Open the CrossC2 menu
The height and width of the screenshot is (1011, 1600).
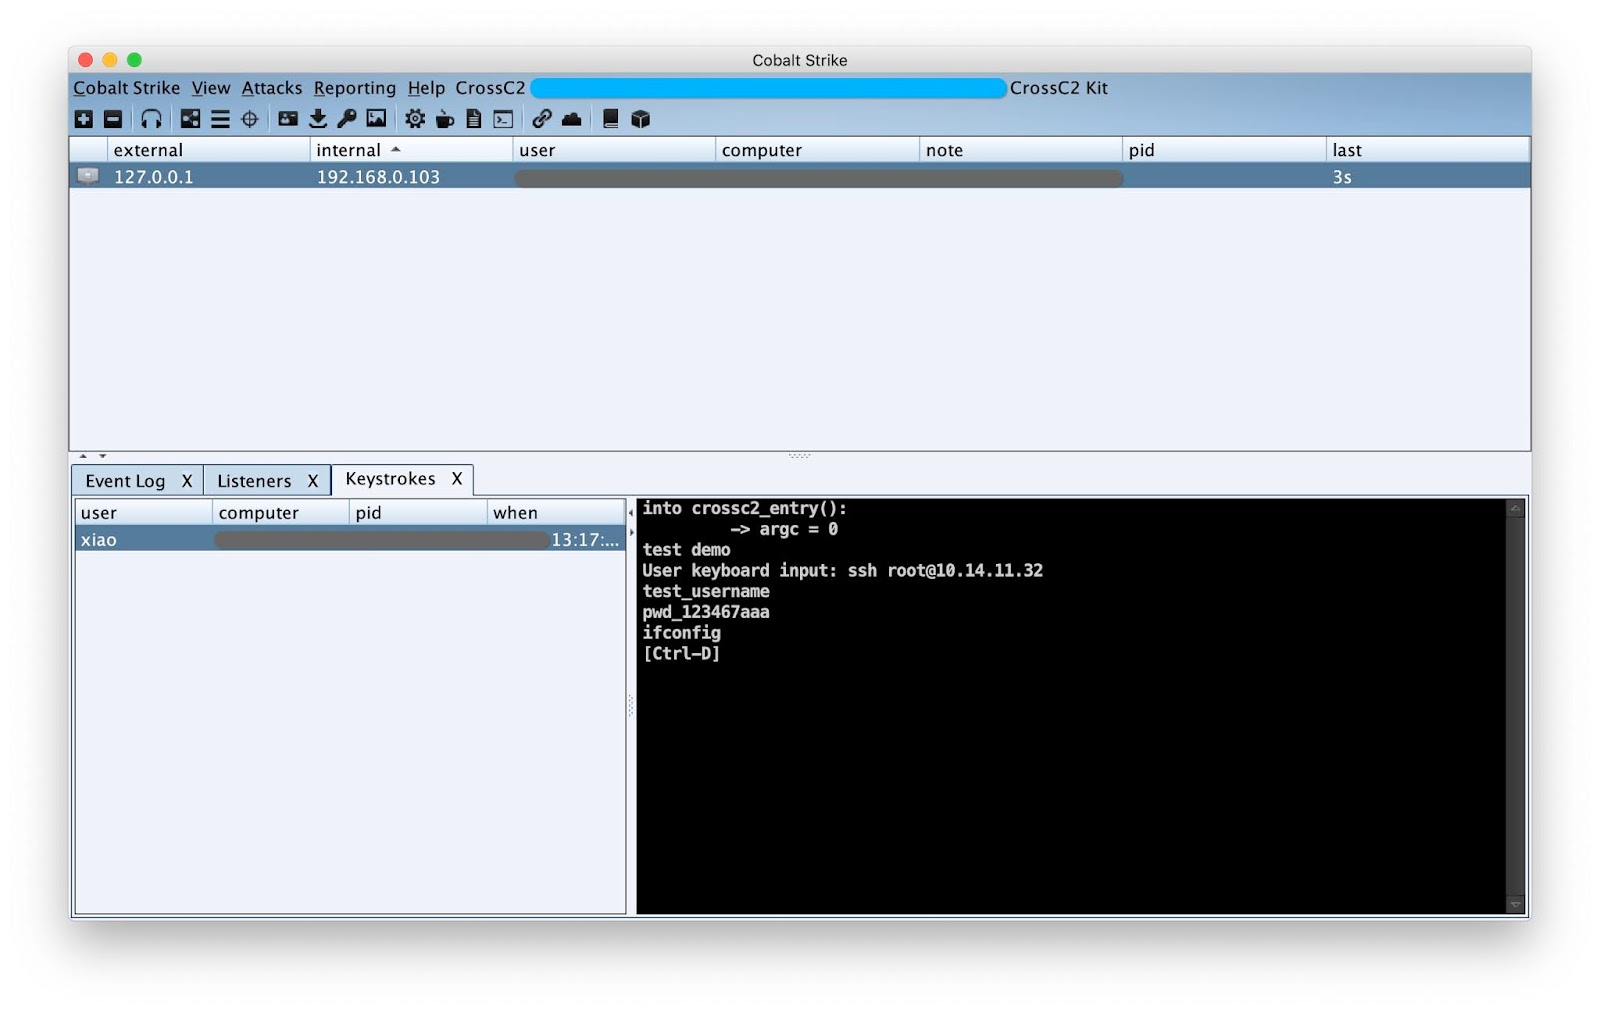[x=490, y=88]
